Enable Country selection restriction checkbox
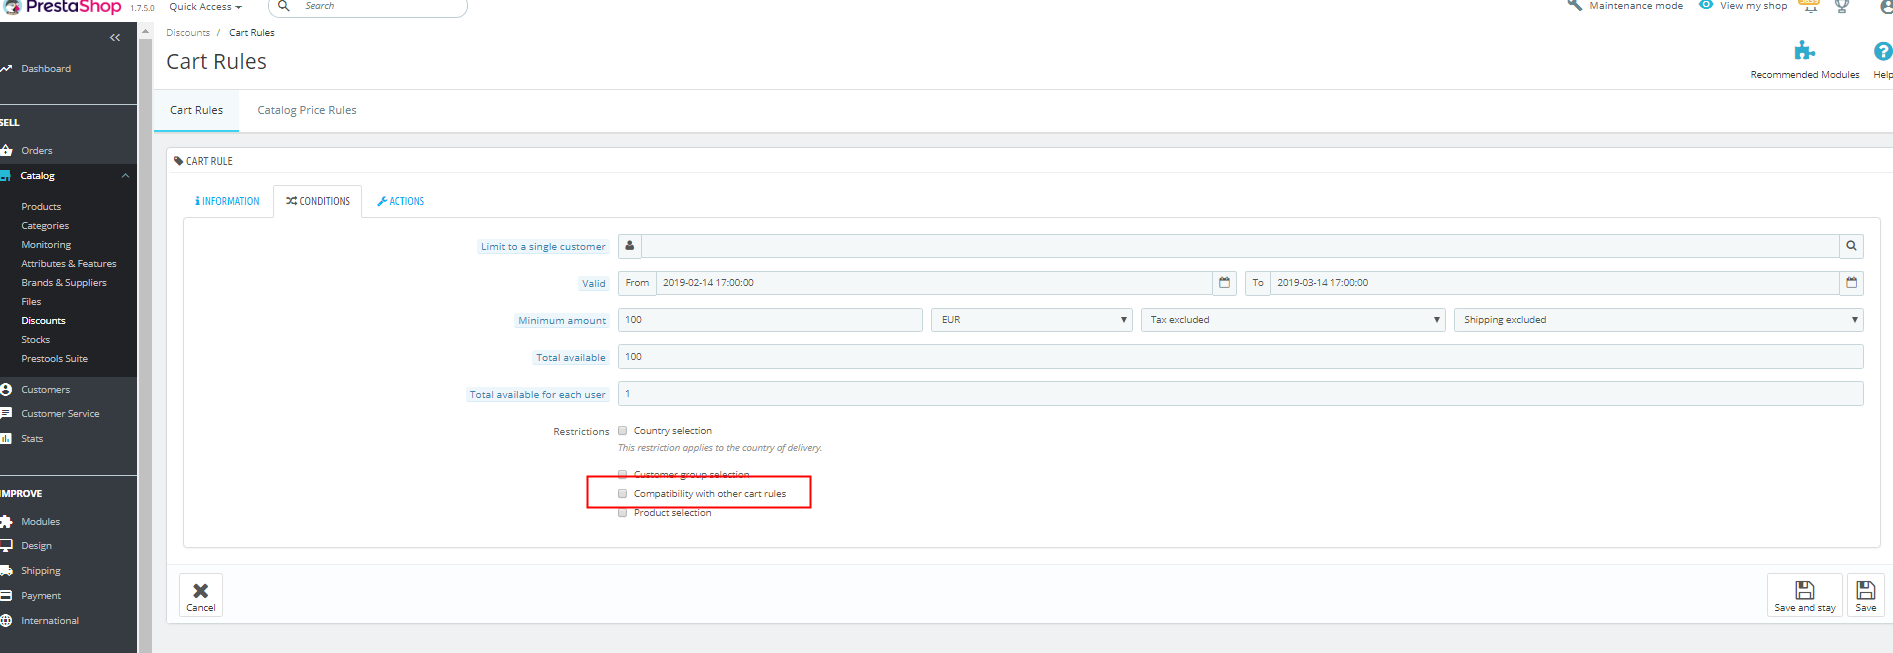This screenshot has width=1893, height=653. 622,431
